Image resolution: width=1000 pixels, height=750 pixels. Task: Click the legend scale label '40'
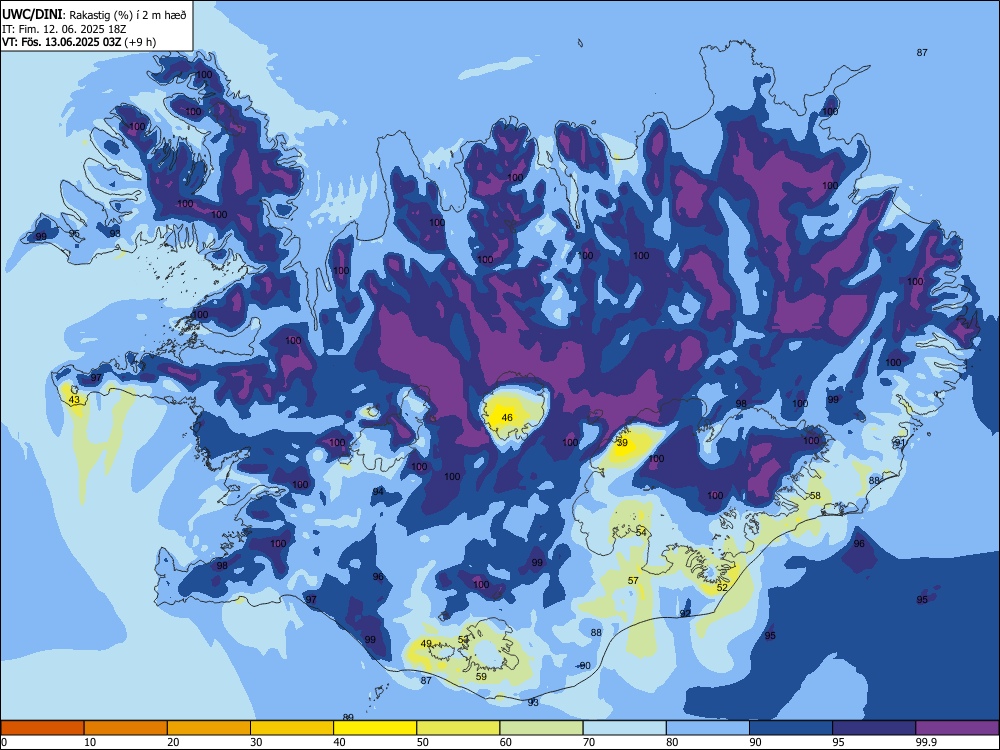[x=340, y=742]
